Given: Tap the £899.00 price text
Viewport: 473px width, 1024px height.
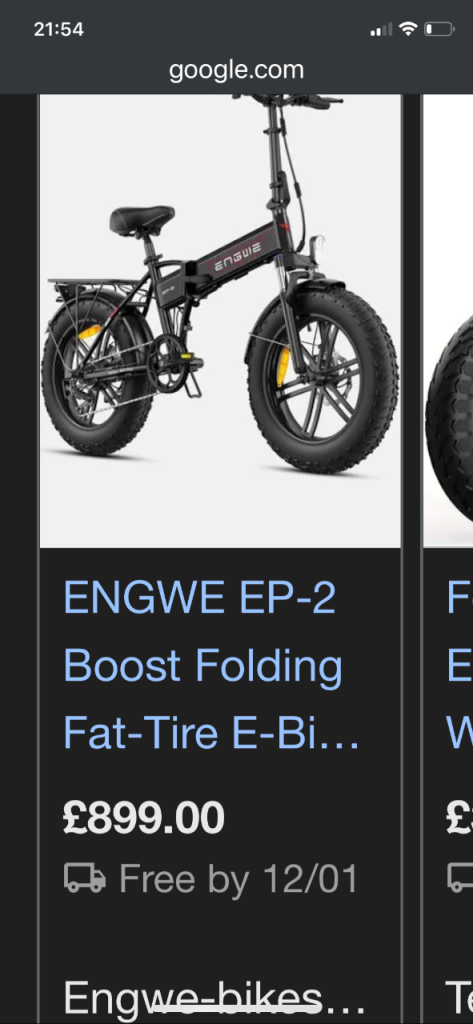Looking at the screenshot, I should (x=144, y=818).
